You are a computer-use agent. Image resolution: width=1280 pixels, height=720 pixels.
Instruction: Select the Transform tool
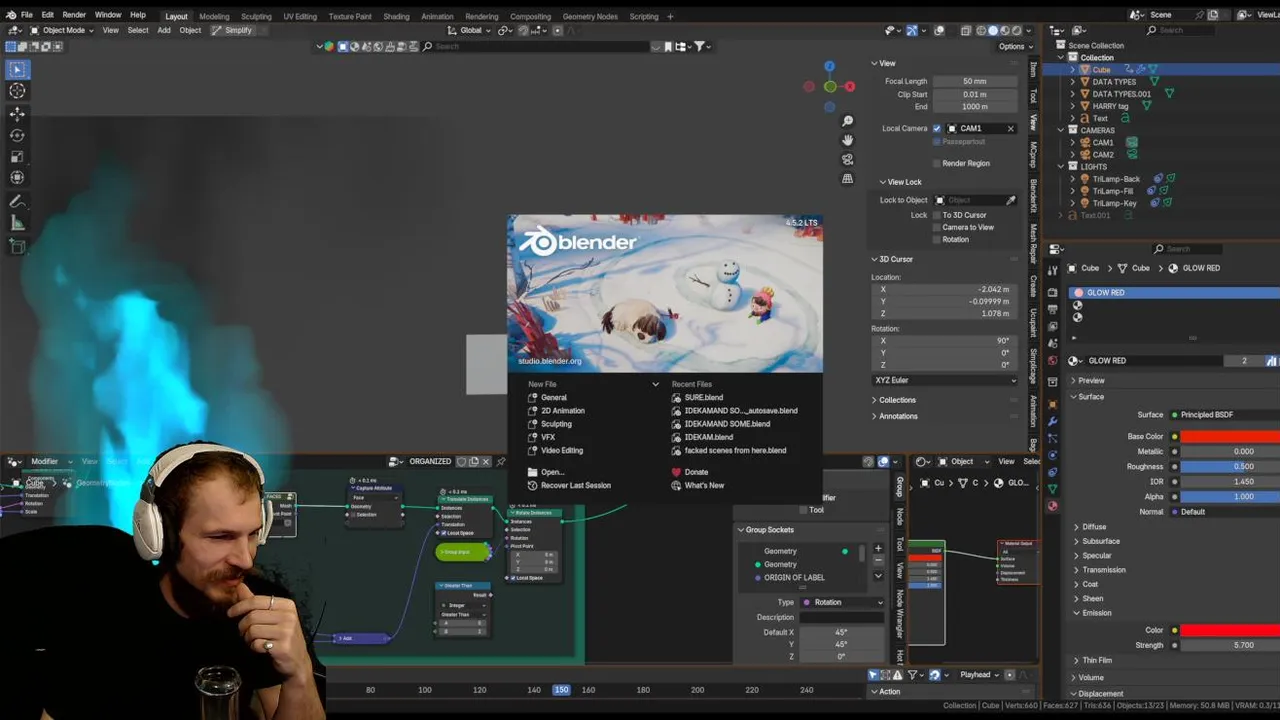coord(17,178)
